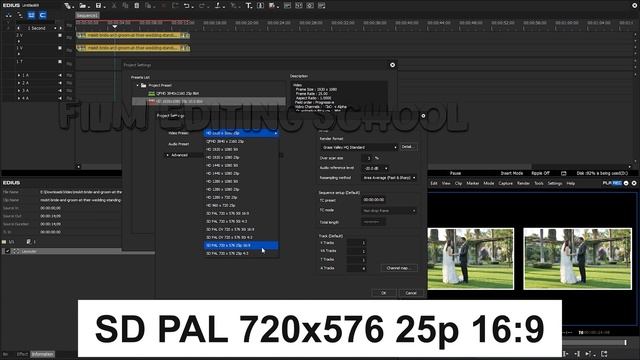Viewport: 640px width, 360px height.
Task: Expand the 2 A audio track
Action: click(x=19, y=83)
